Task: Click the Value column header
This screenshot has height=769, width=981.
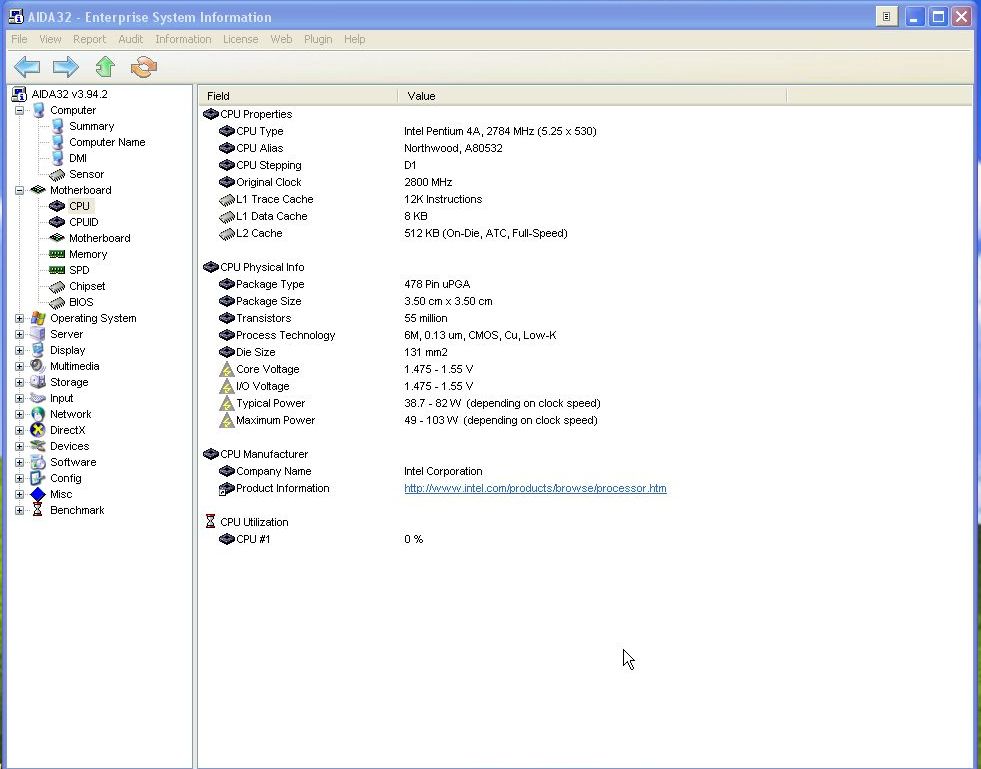Action: tap(592, 96)
